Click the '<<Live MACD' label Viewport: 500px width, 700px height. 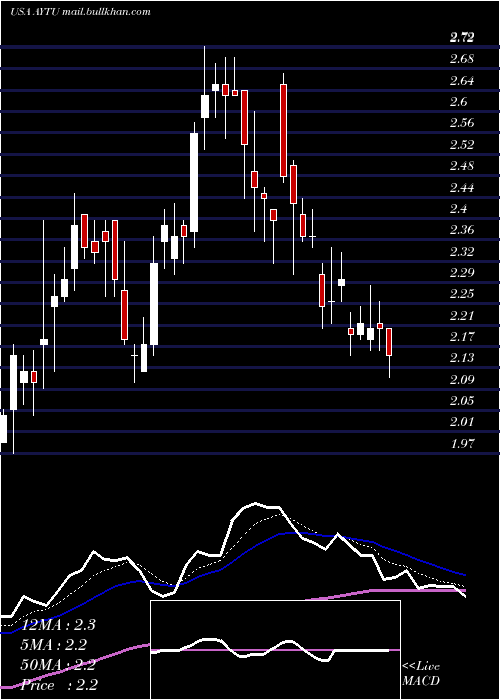pyautogui.click(x=421, y=674)
